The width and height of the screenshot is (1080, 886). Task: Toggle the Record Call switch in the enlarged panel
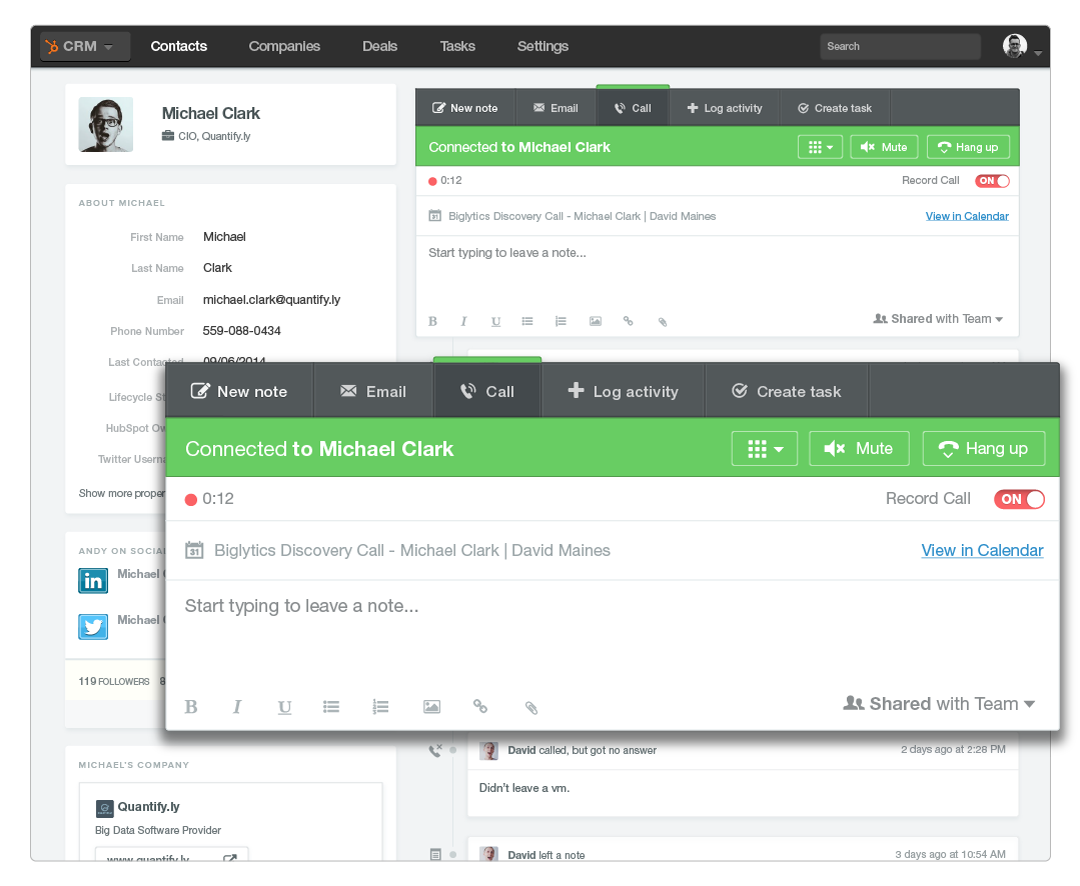pyautogui.click(x=1018, y=499)
